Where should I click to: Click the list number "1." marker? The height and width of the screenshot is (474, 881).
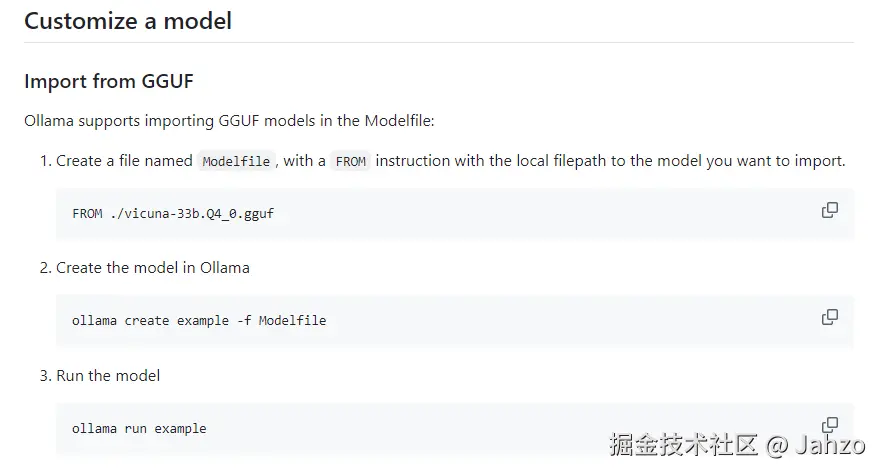[x=45, y=160]
